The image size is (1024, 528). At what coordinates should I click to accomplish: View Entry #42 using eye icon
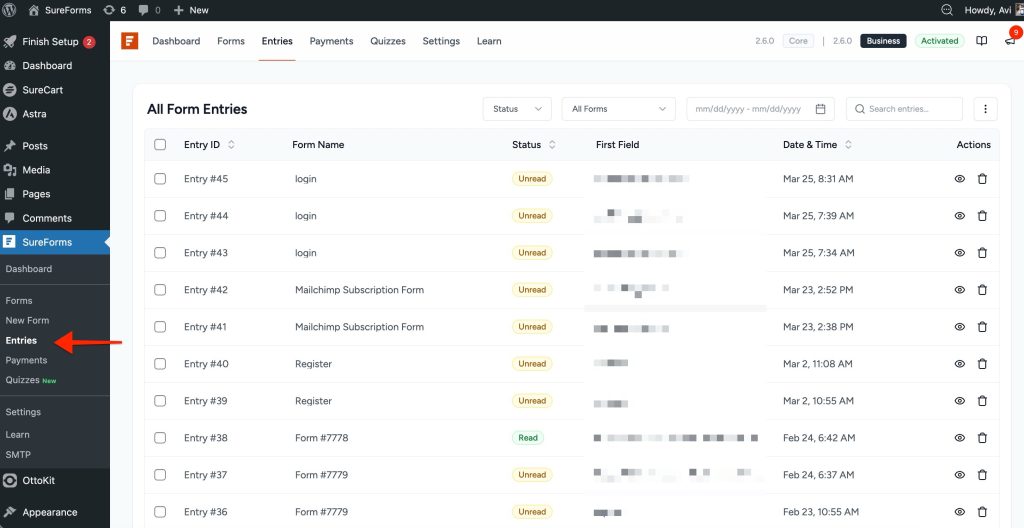coord(959,289)
